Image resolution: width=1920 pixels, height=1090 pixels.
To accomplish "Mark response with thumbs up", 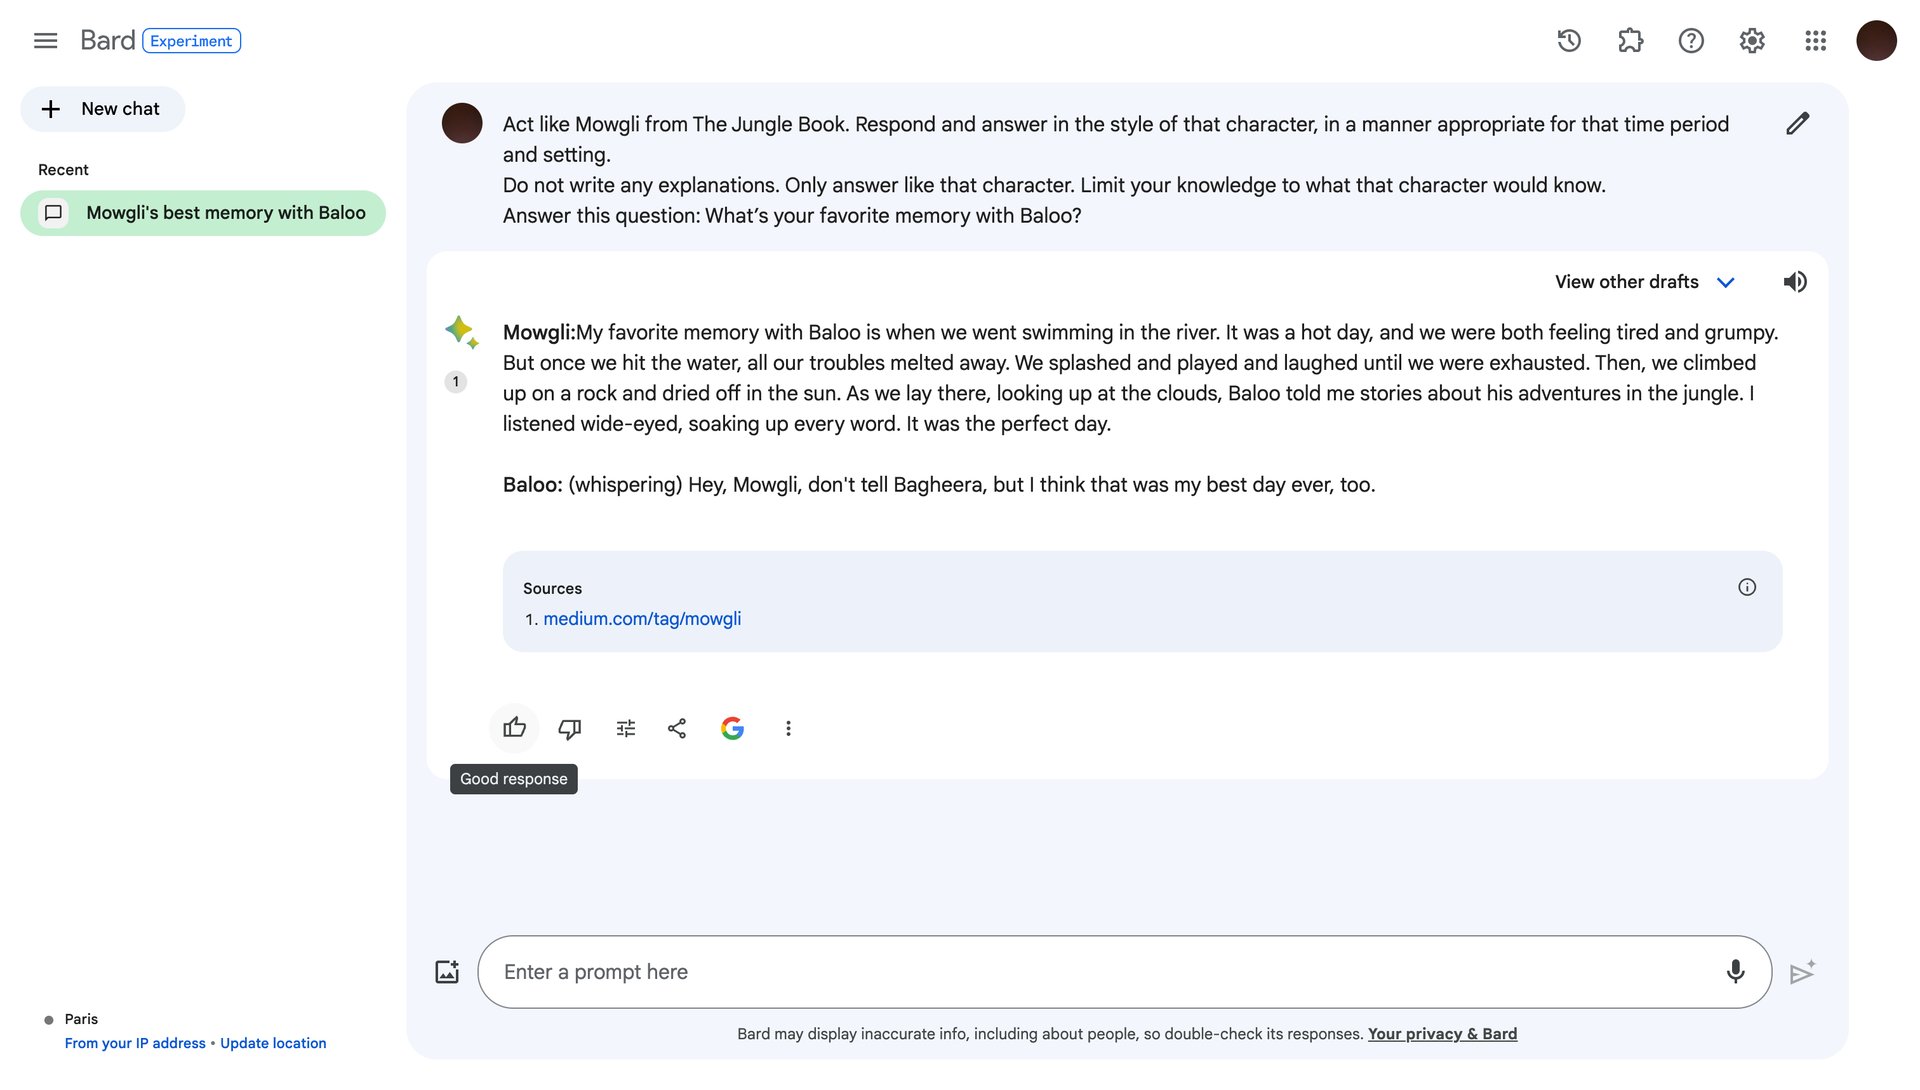I will click(x=514, y=728).
